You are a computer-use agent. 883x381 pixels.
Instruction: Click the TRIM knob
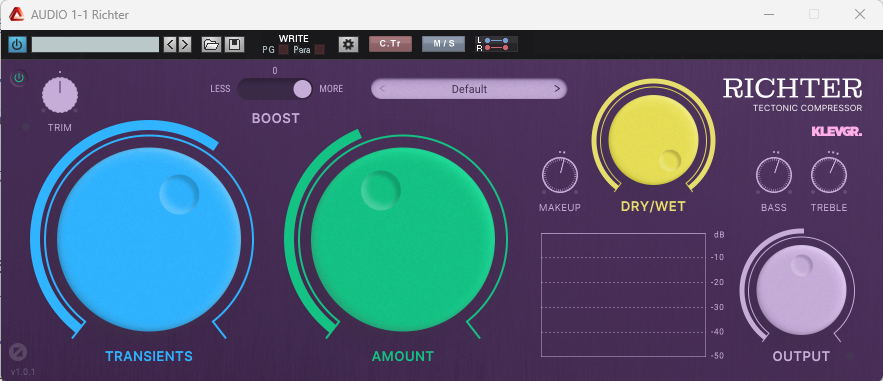click(x=60, y=94)
